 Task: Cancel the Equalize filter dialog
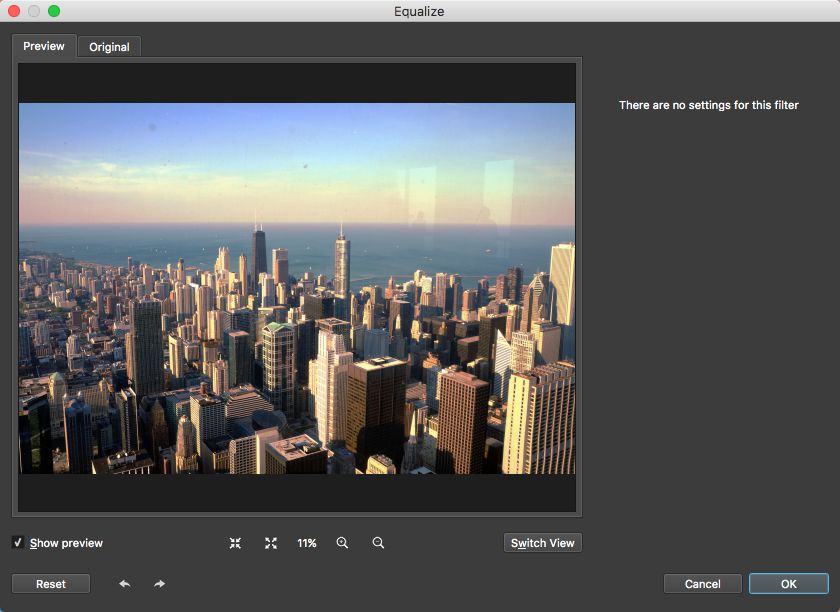click(703, 584)
